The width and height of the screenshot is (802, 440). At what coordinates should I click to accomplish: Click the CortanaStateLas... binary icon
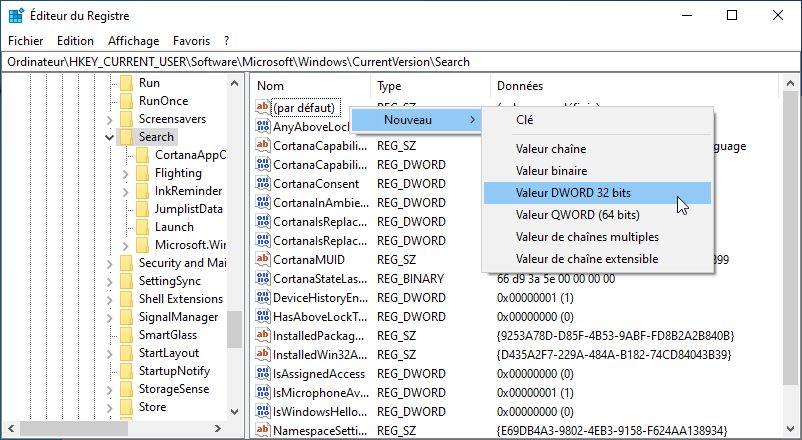pyautogui.click(x=262, y=278)
